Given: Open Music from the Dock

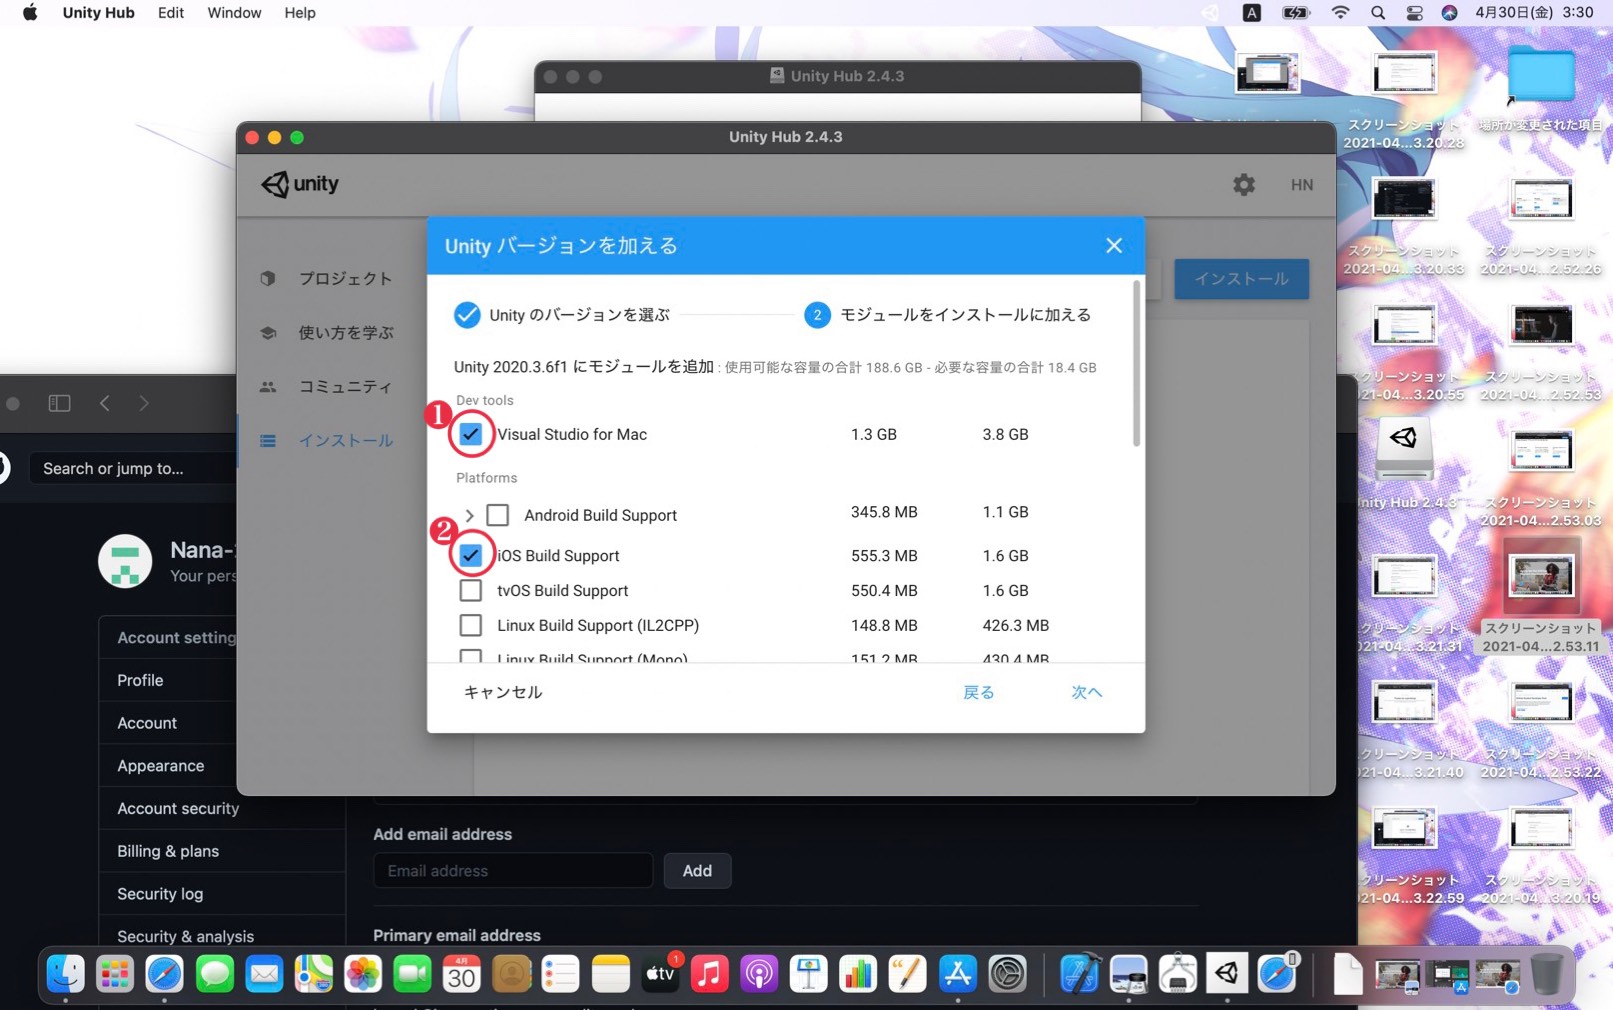Looking at the screenshot, I should tap(709, 973).
